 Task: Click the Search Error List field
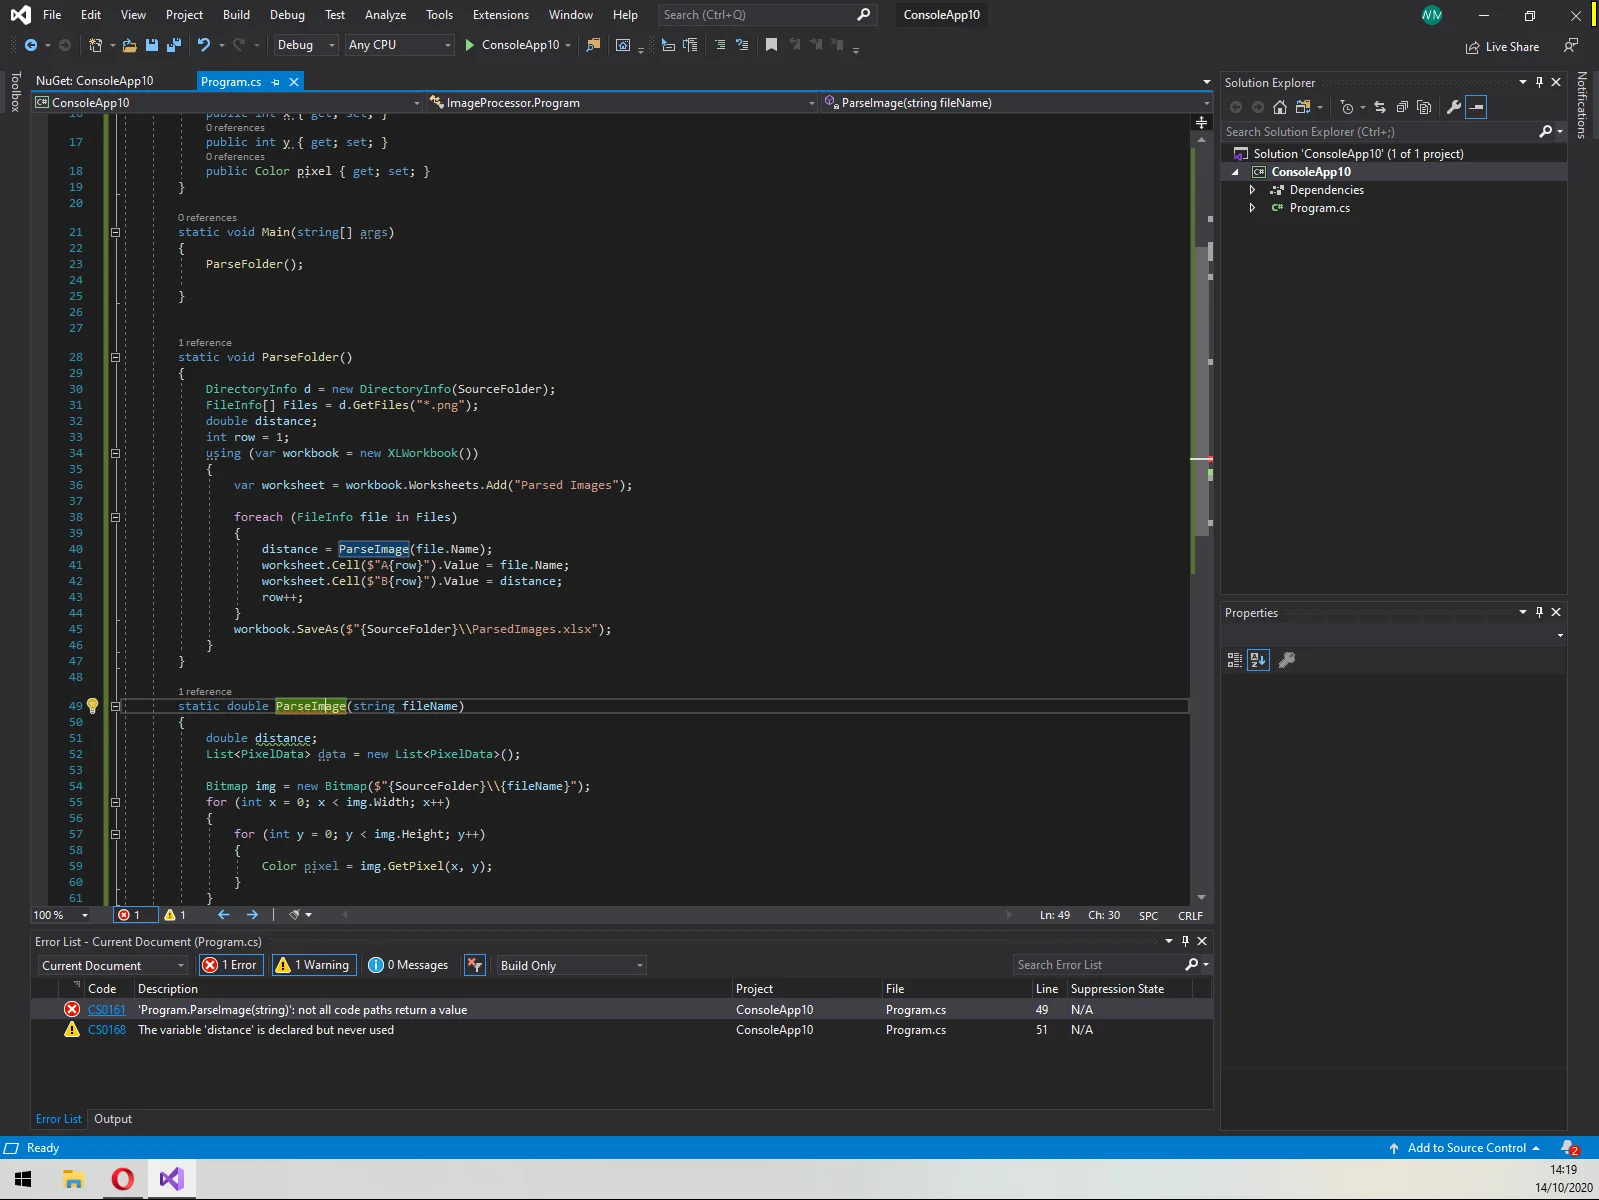click(1099, 965)
